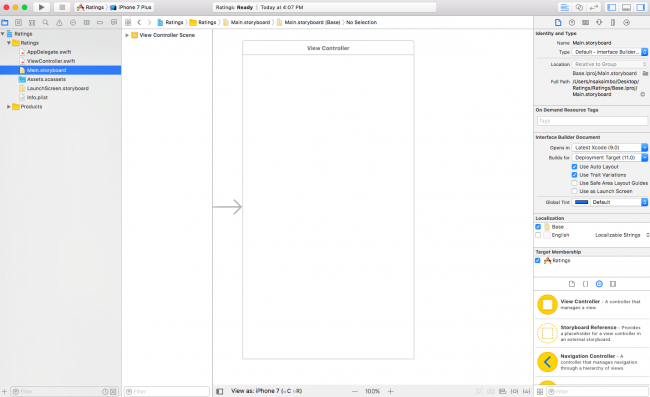Select the iPhone 7 Plus run destination
This screenshot has width=650, height=397.
coord(131,7)
